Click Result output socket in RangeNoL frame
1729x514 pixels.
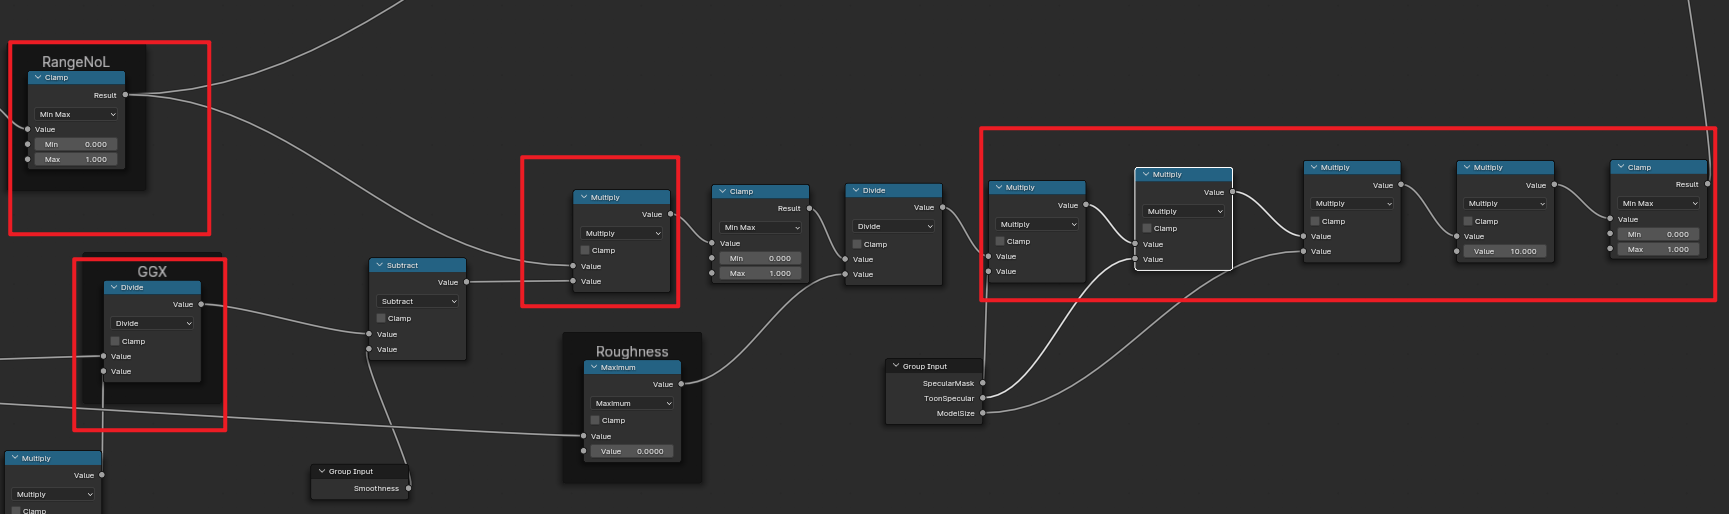click(x=125, y=95)
